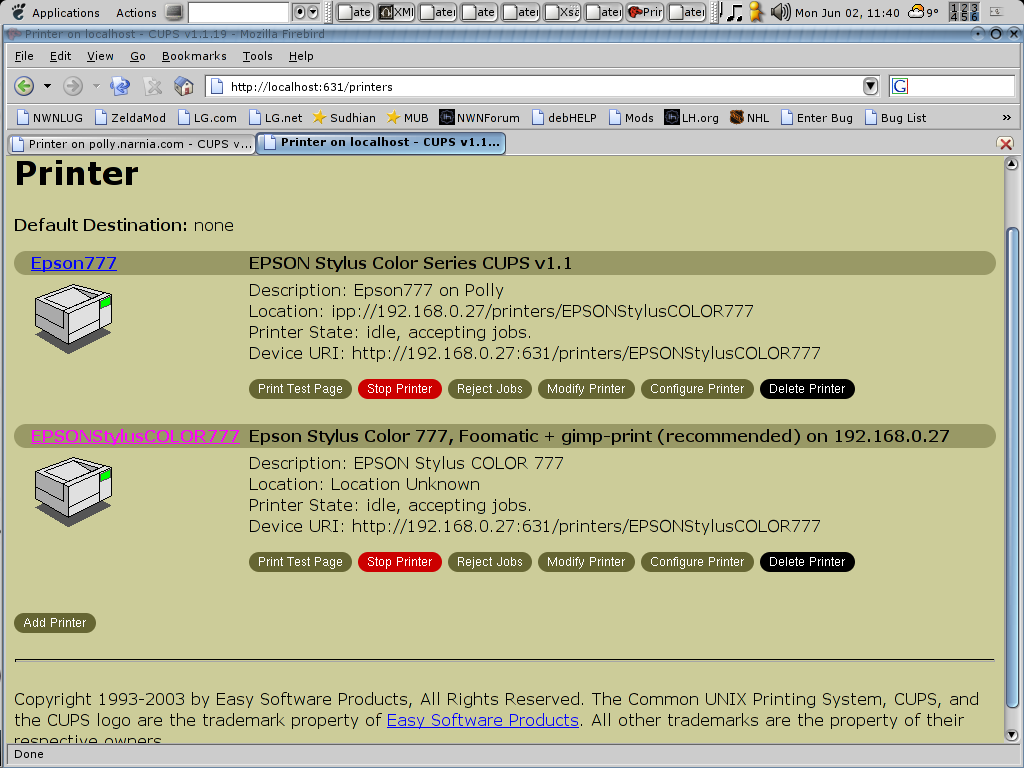Open the View menu
This screenshot has height=768, width=1024.
click(101, 56)
